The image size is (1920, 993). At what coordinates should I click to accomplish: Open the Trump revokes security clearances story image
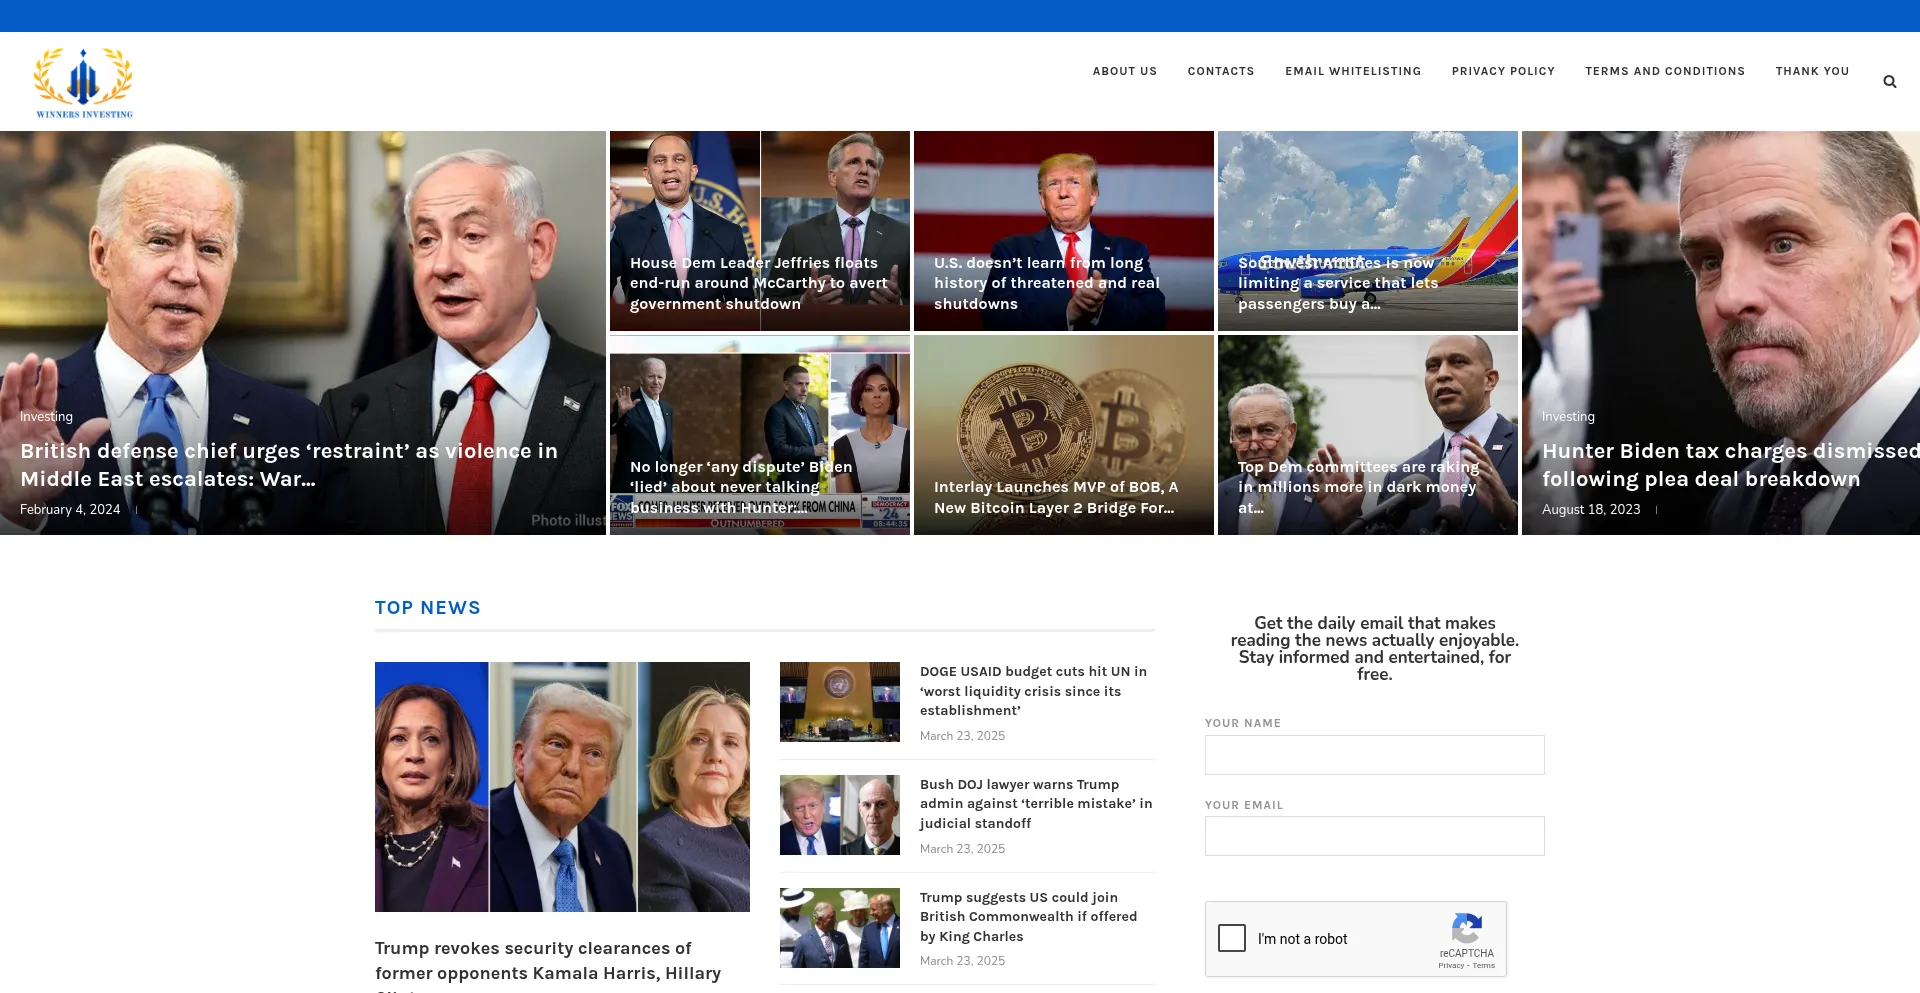[562, 787]
